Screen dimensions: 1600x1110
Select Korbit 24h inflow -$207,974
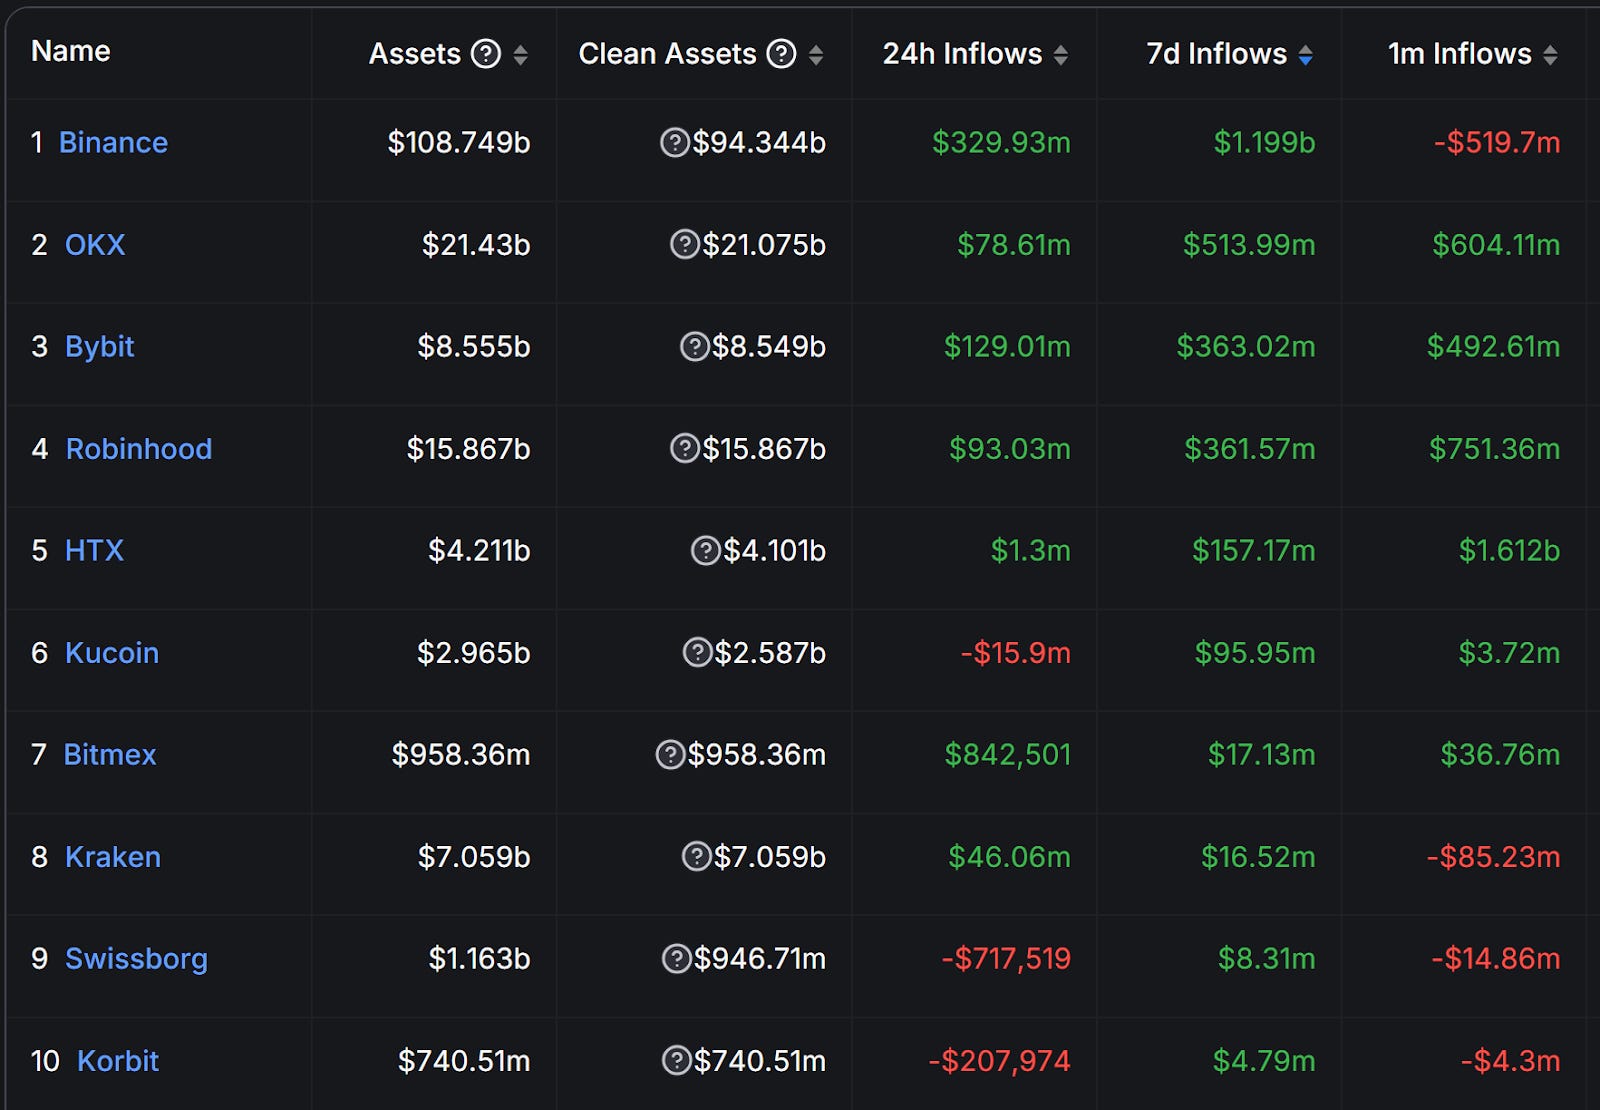pos(999,1060)
